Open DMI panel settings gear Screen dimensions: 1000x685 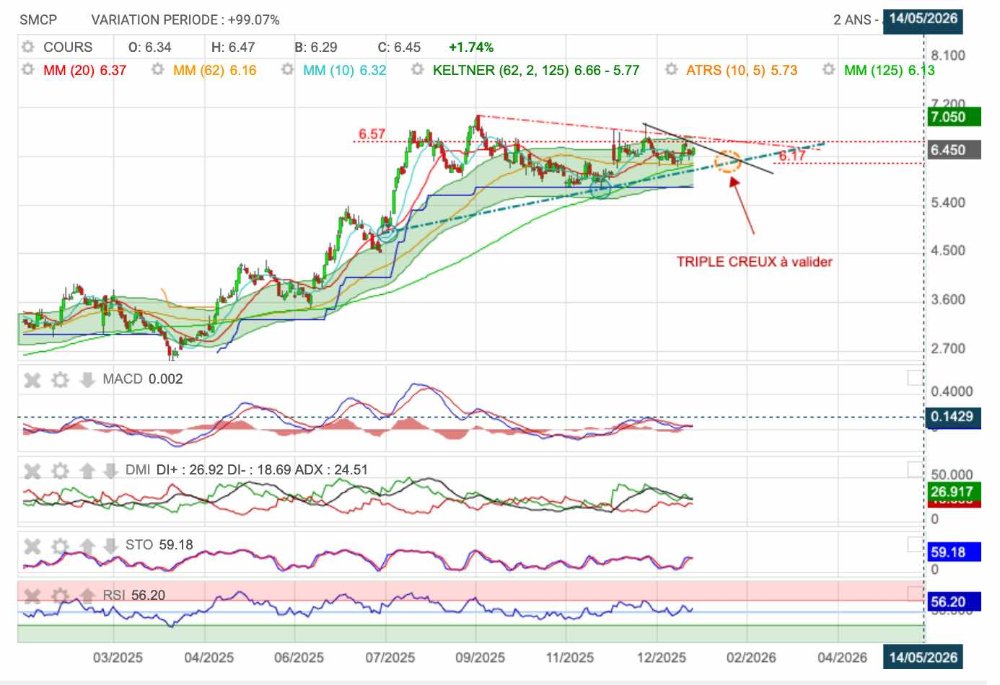60,471
